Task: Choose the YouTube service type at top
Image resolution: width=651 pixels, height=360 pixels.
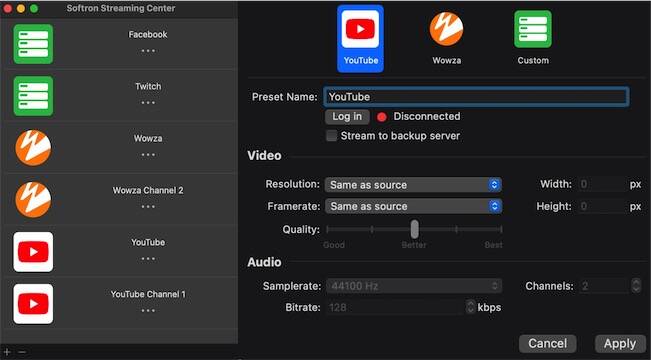Action: (360, 39)
